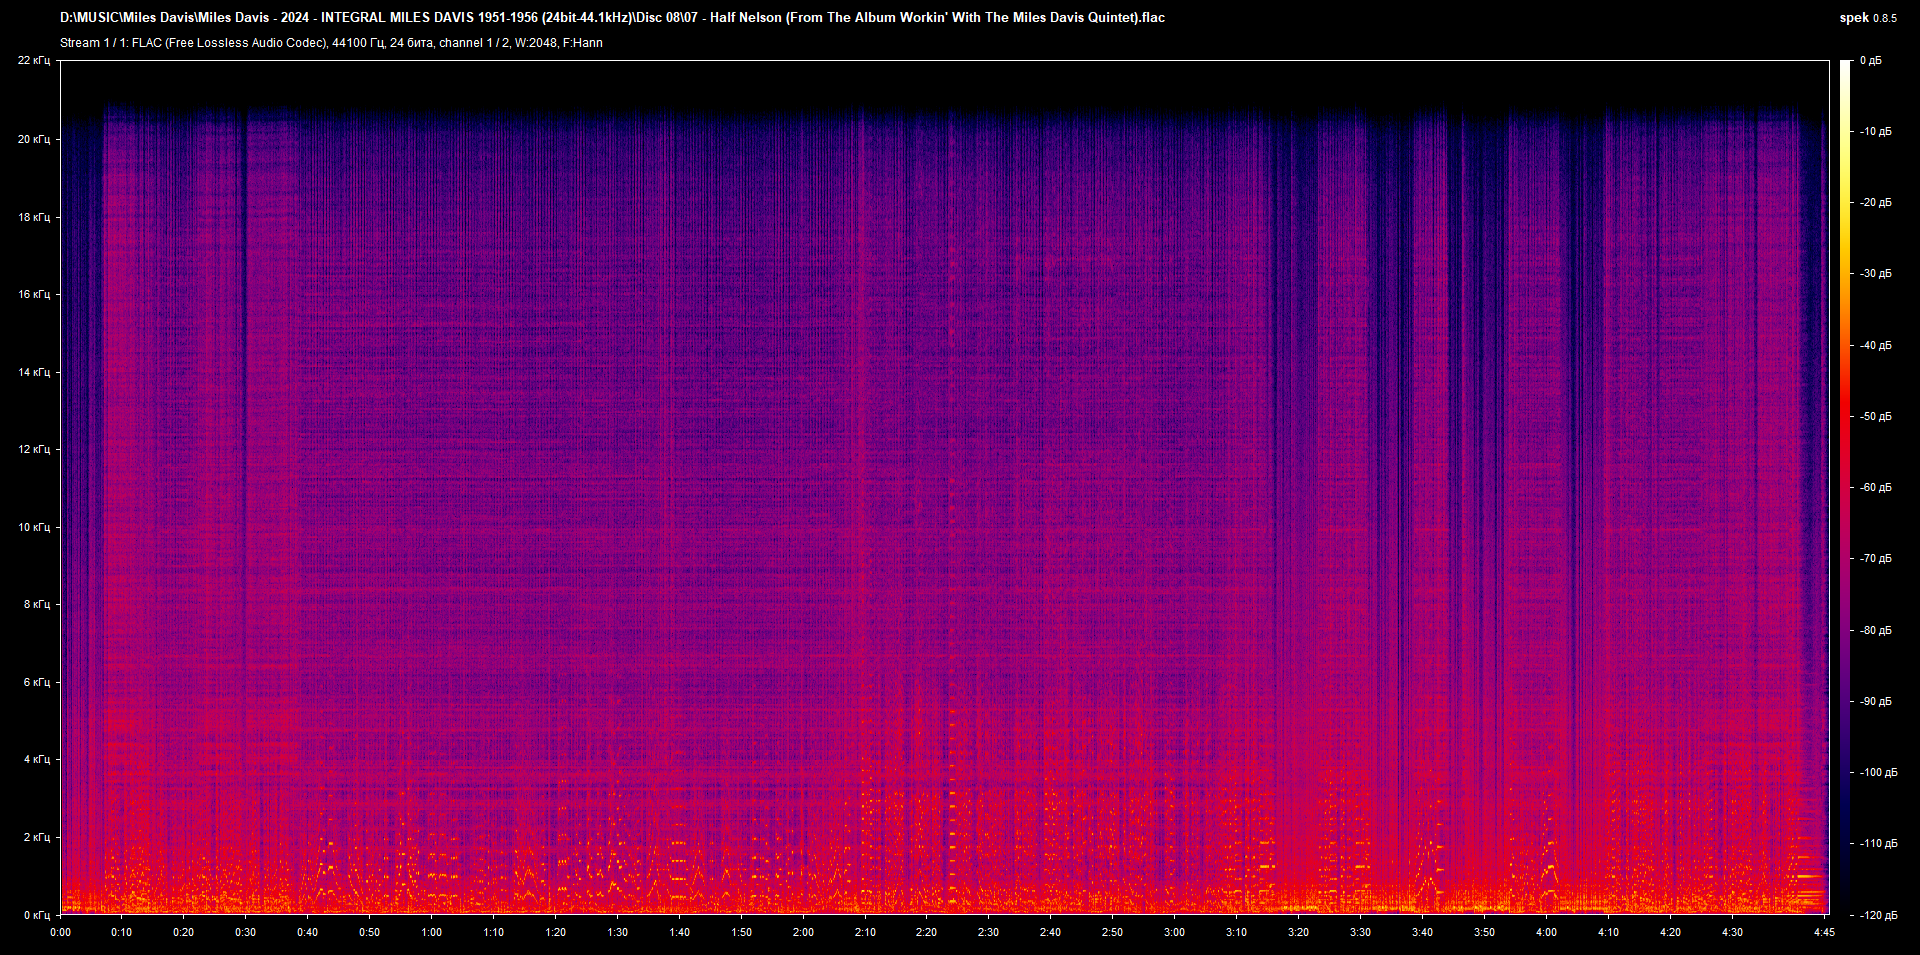
Task: Click the 20 кГц frequency axis label
Action: coord(34,139)
